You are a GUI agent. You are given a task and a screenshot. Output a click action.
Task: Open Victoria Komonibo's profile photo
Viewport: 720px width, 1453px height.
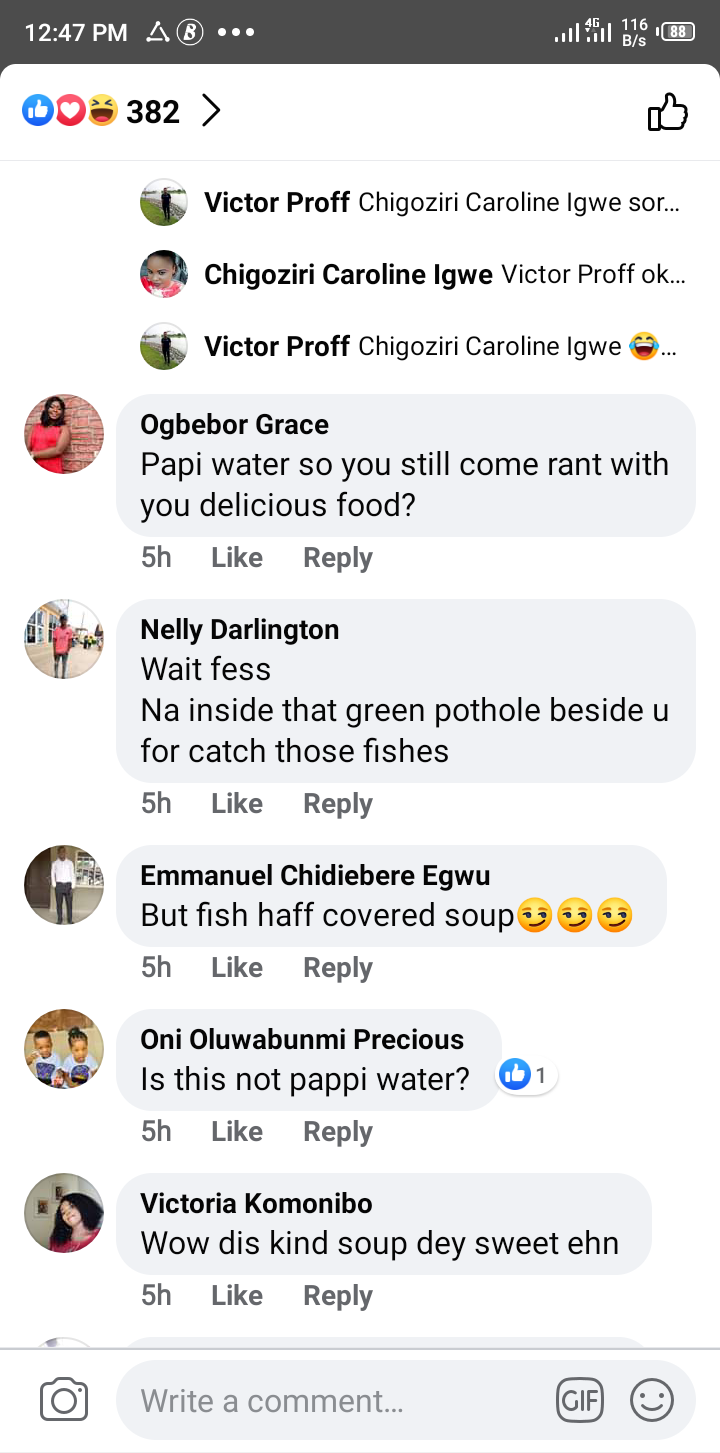point(64,1213)
